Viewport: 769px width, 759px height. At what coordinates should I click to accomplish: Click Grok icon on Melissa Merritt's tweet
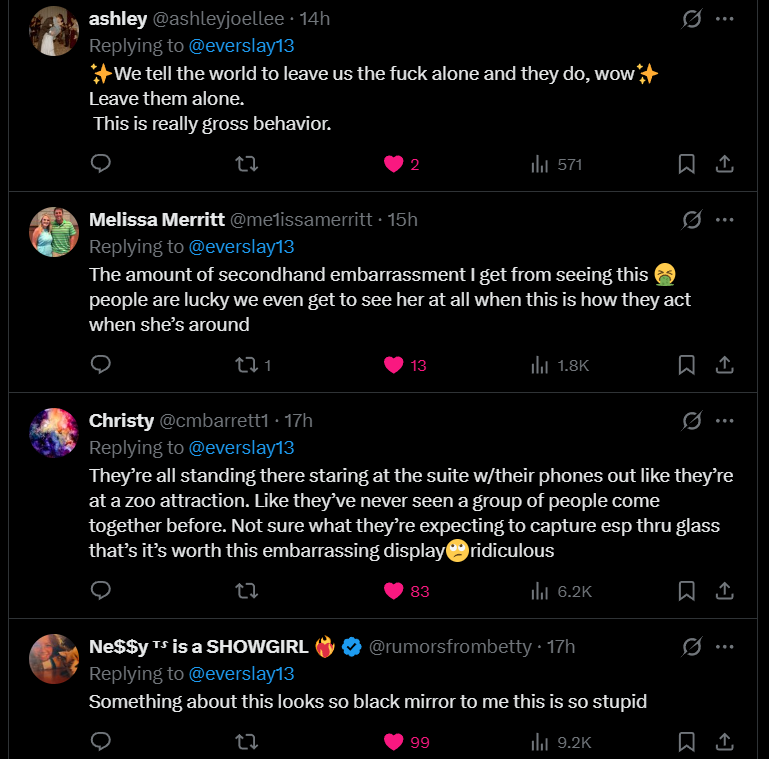click(x=691, y=219)
